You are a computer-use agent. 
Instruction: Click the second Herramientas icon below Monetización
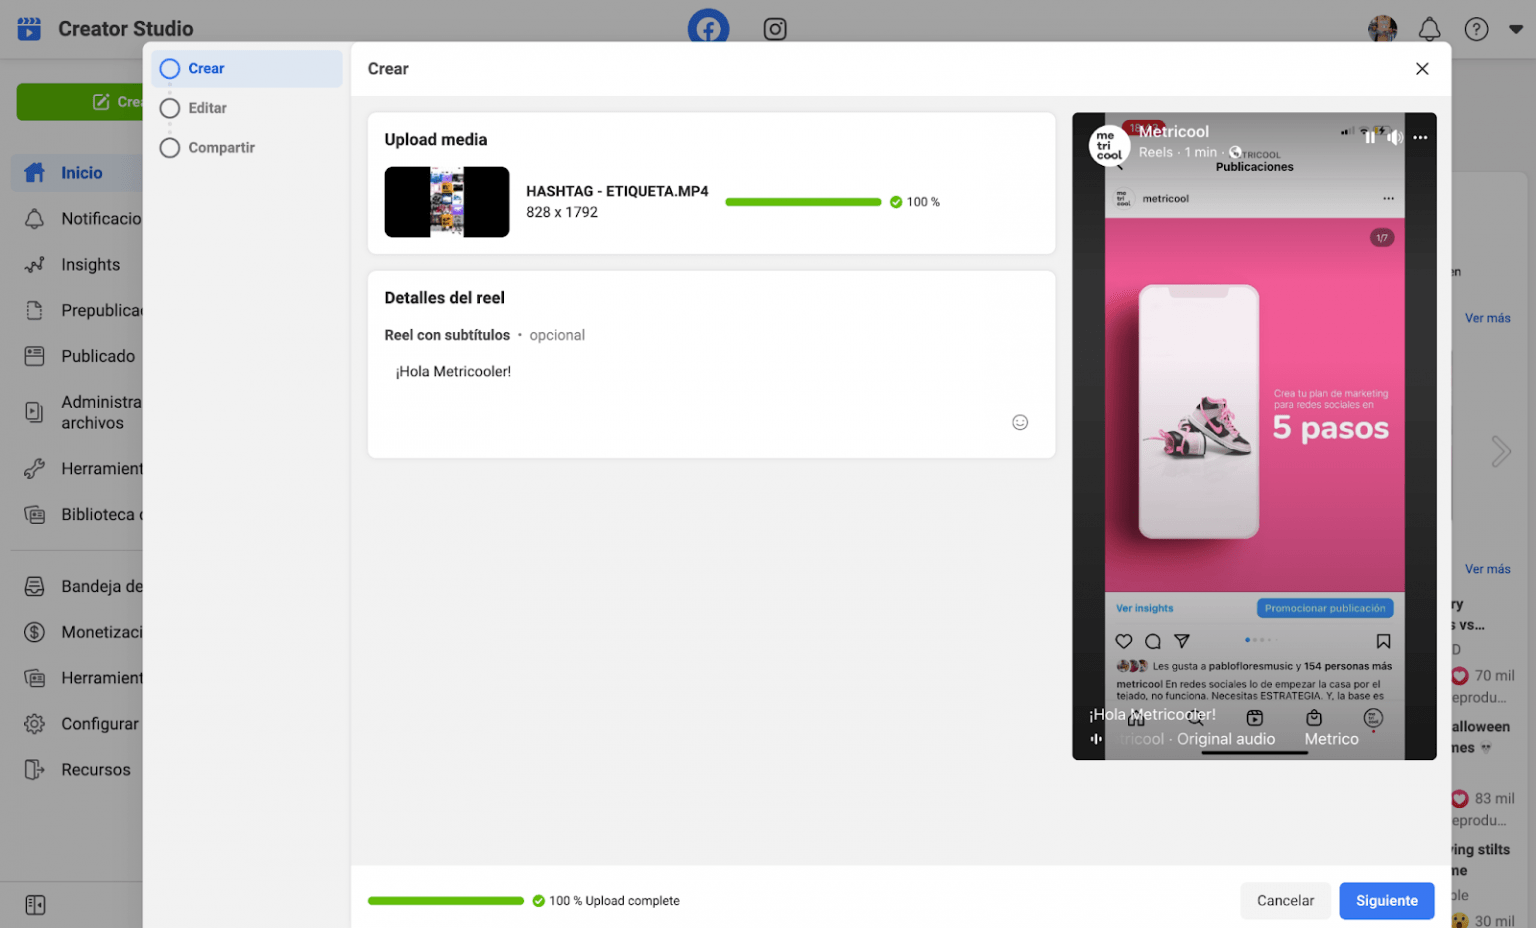(x=35, y=678)
